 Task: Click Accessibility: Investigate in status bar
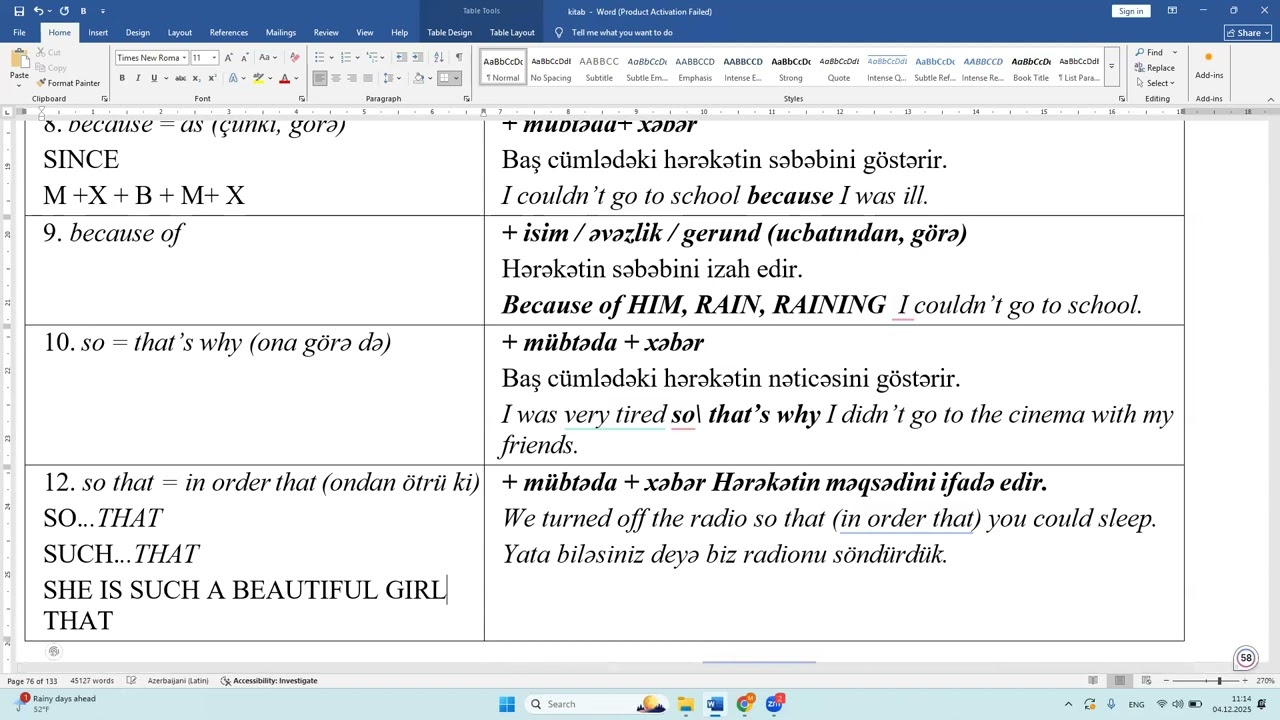269,681
